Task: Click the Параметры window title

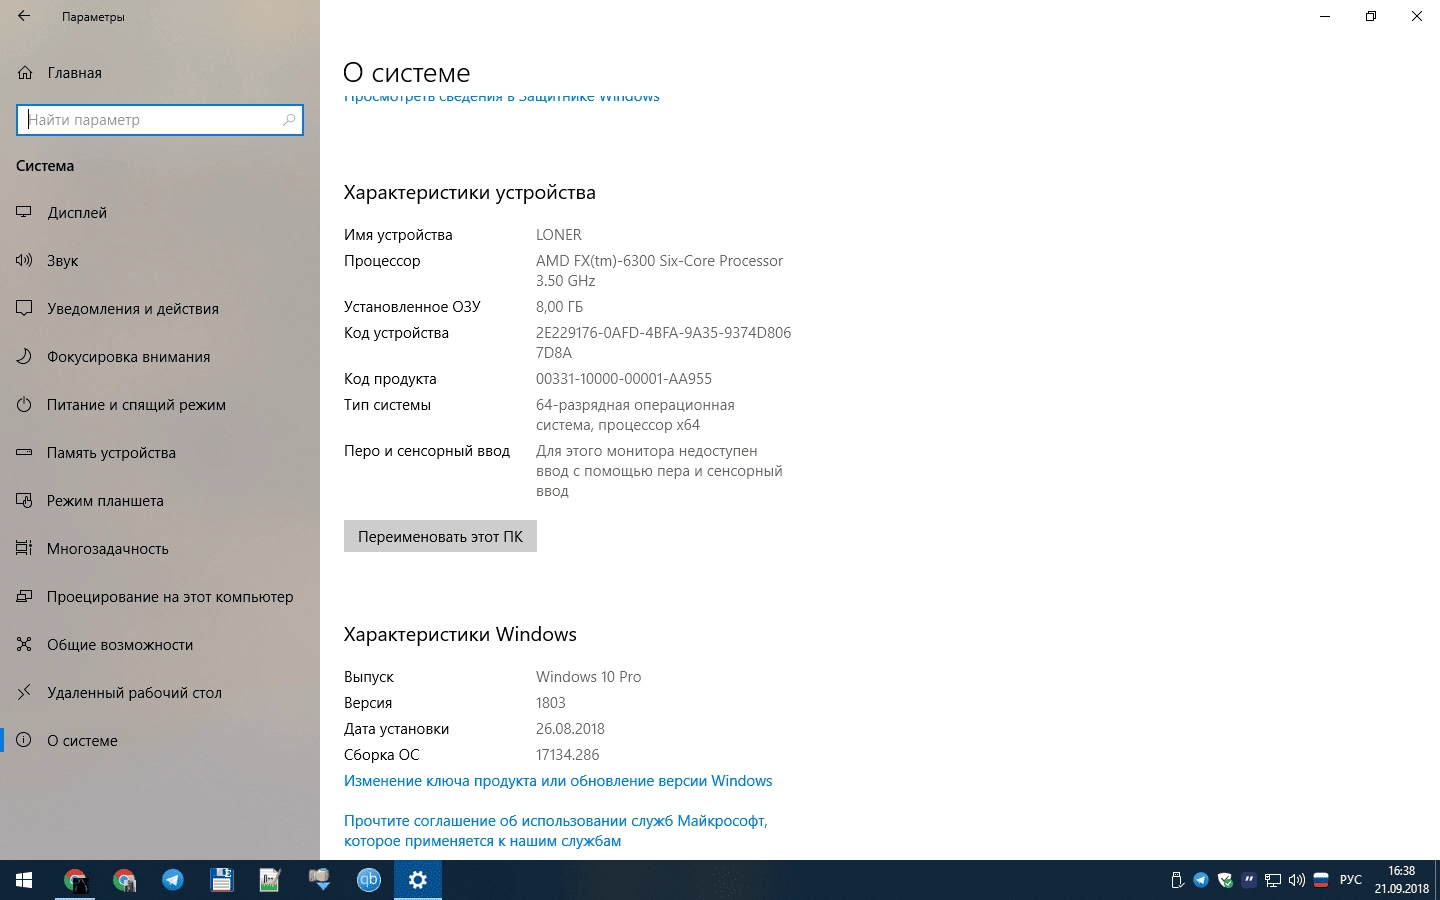Action: coord(93,17)
